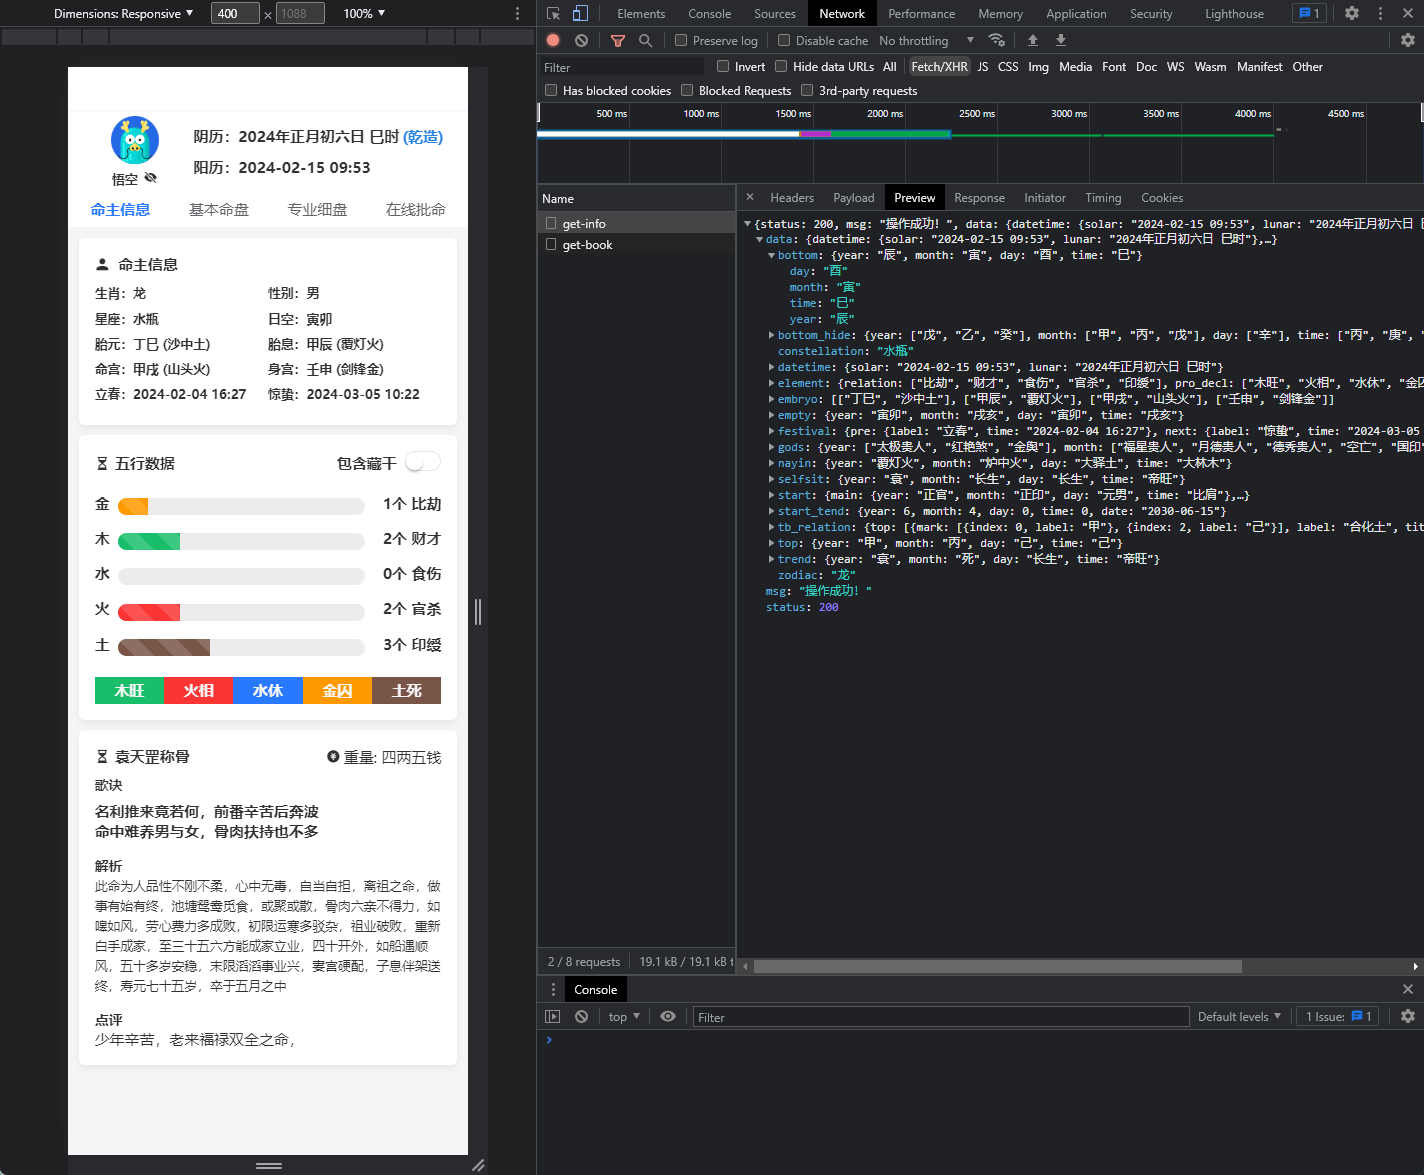
Task: Activate the inspect element picker icon
Action: coord(553,13)
